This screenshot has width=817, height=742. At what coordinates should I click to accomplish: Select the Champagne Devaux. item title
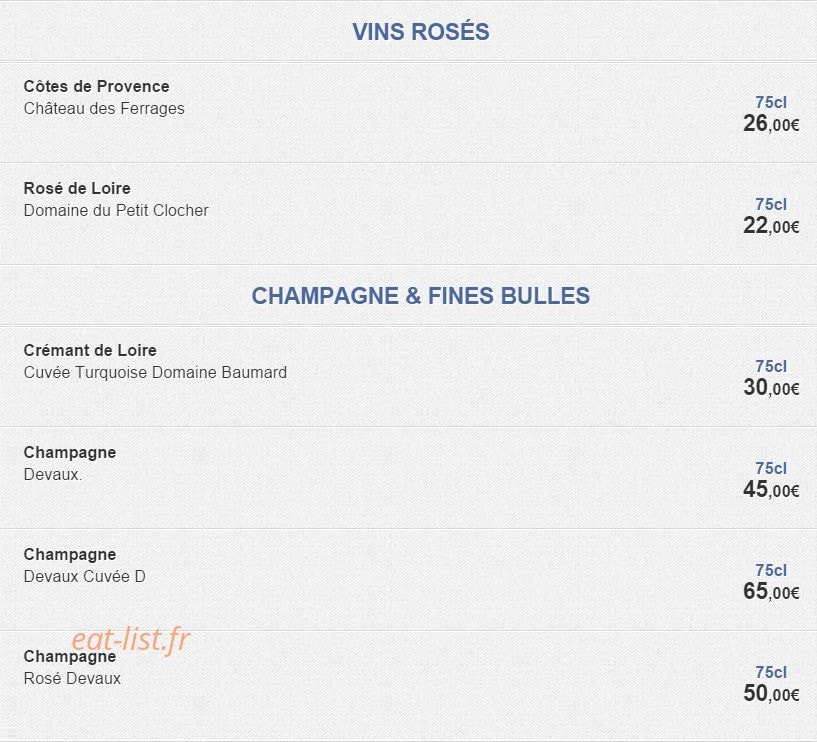click(x=70, y=452)
